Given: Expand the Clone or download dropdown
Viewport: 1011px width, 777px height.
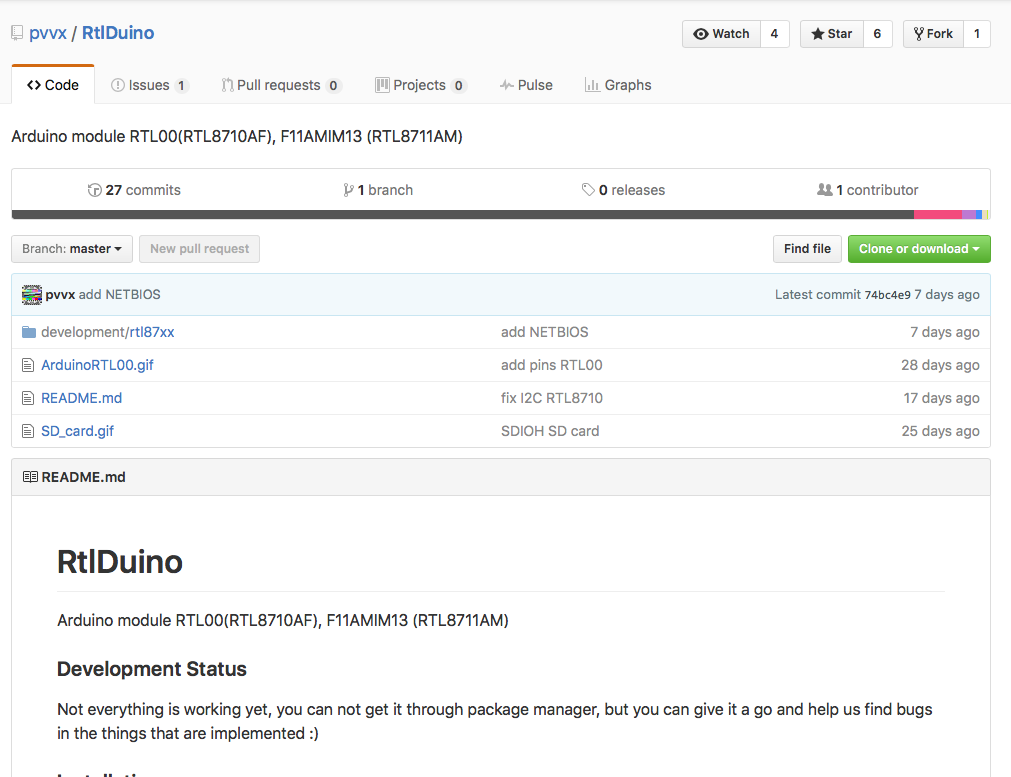Looking at the screenshot, I should coord(919,249).
